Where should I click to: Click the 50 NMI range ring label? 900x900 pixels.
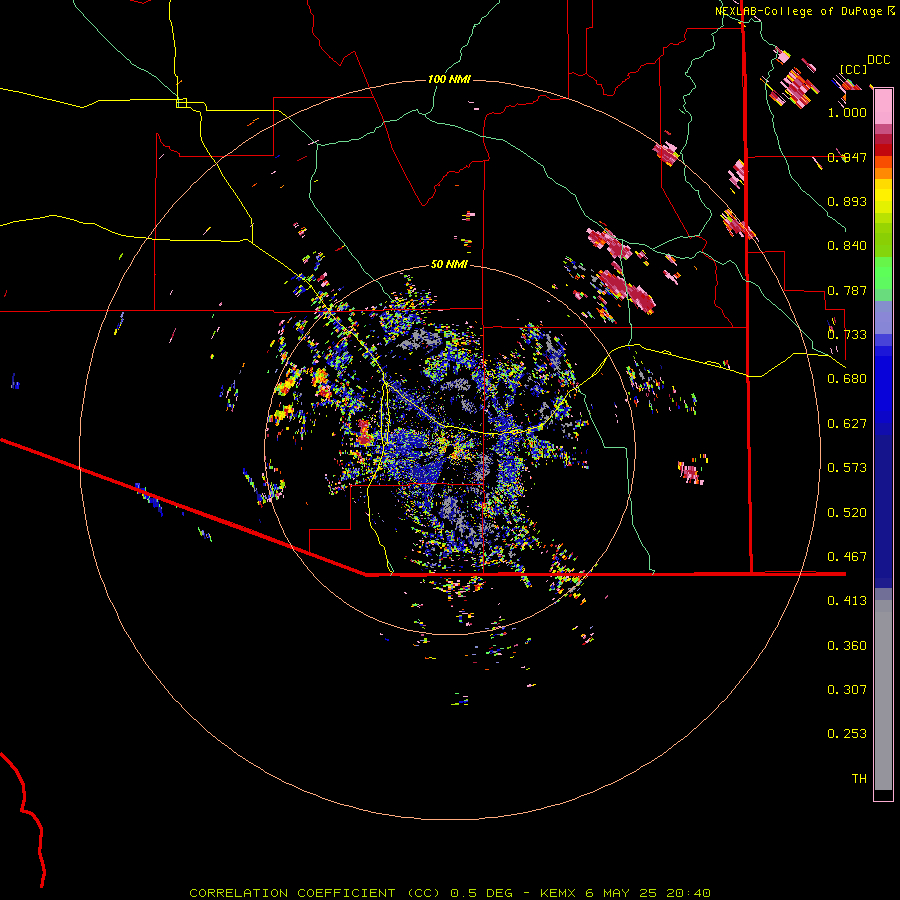(x=449, y=264)
